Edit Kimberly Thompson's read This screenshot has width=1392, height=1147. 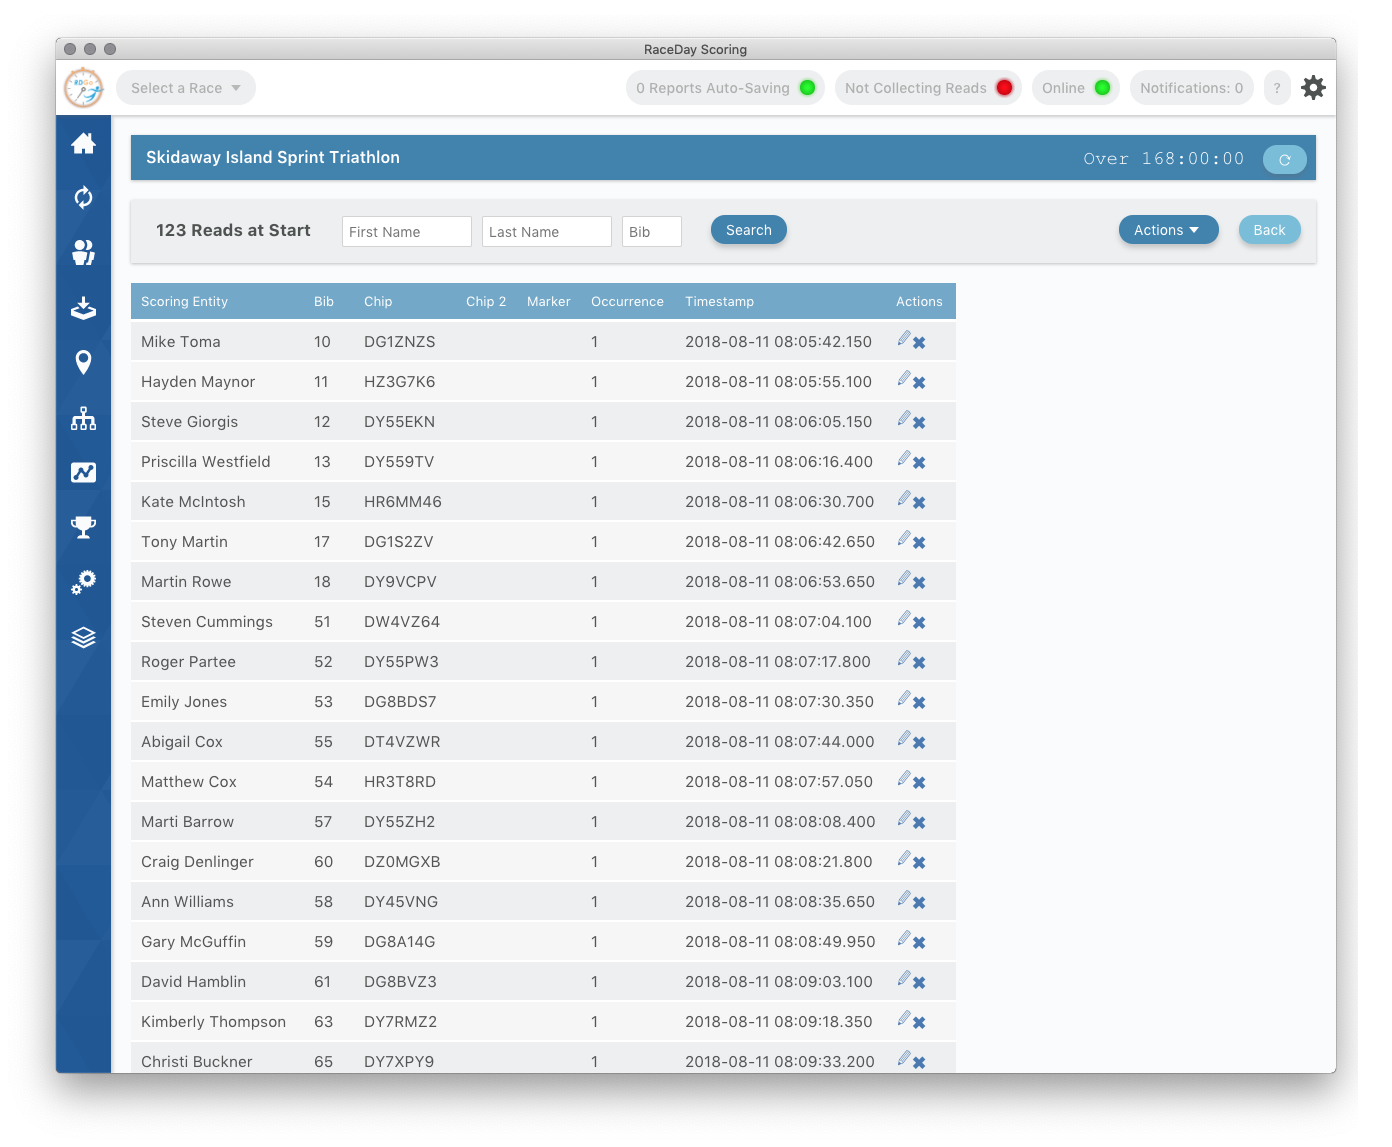click(x=904, y=1018)
